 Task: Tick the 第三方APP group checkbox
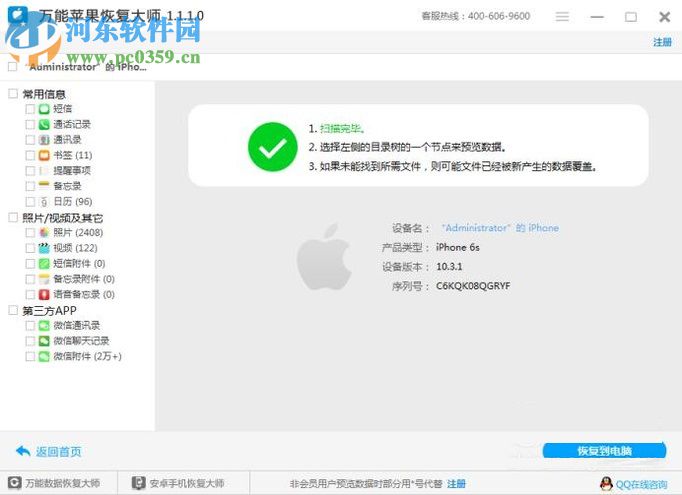click(x=13, y=310)
